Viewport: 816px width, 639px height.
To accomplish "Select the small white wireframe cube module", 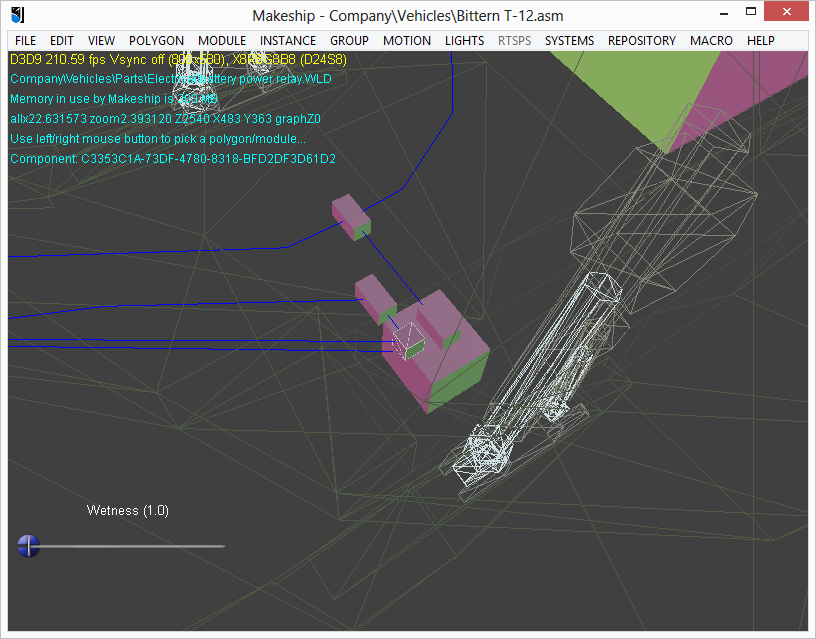I will click(409, 341).
